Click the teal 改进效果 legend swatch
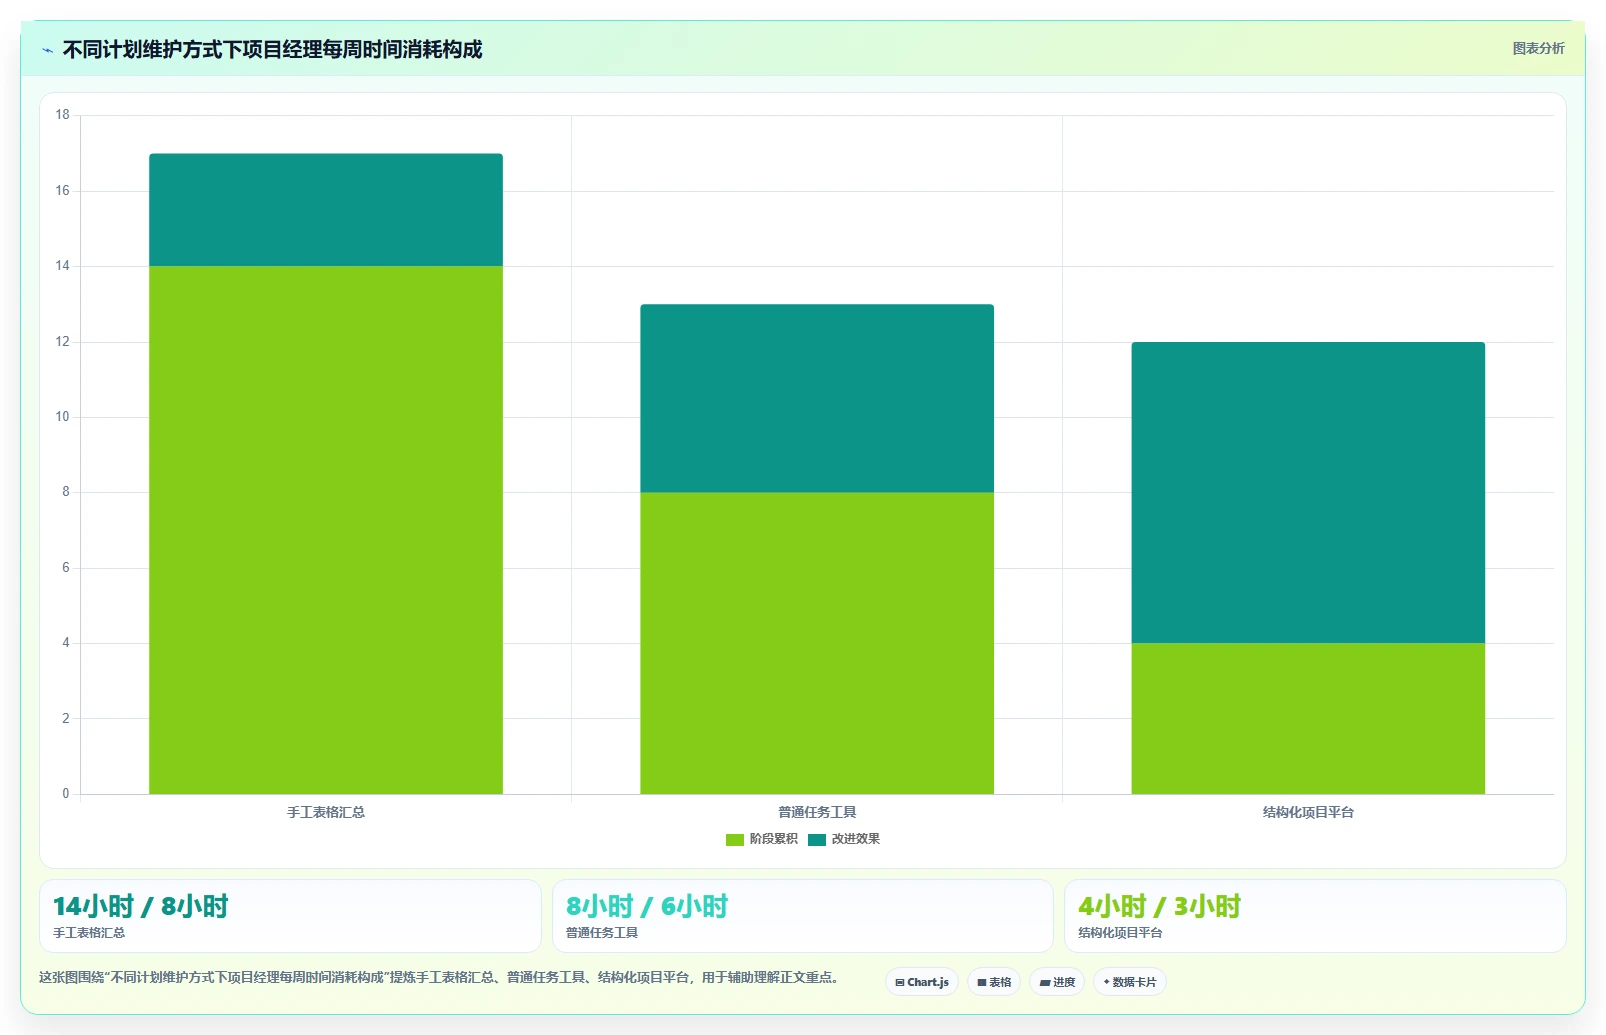Viewport: 1606px width, 1035px height. (817, 840)
